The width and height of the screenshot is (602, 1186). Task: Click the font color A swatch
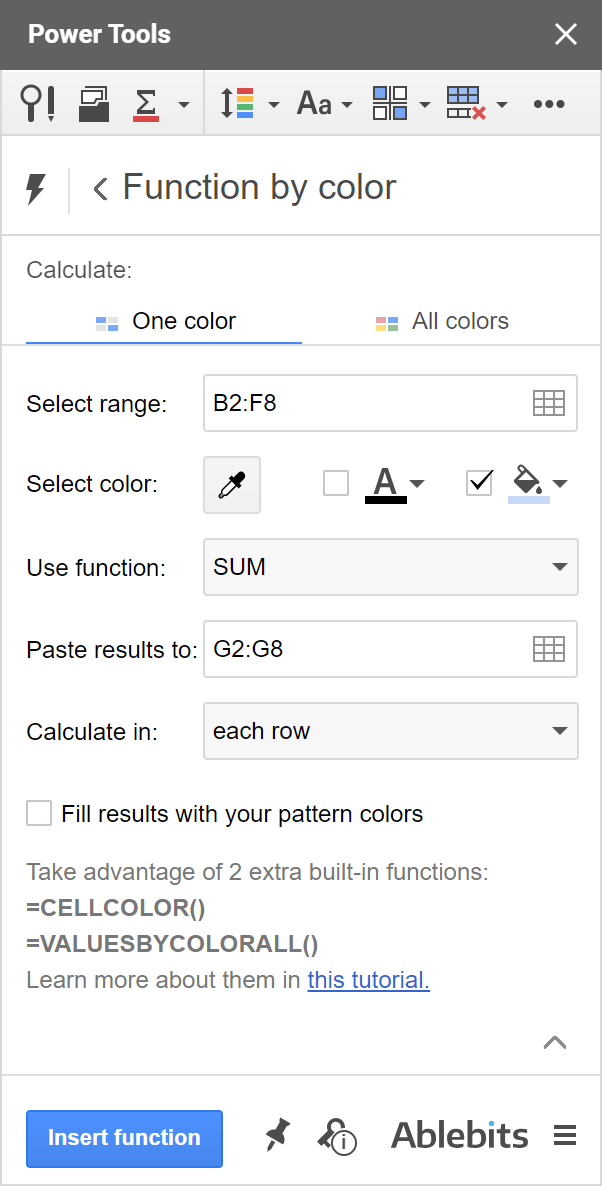386,485
